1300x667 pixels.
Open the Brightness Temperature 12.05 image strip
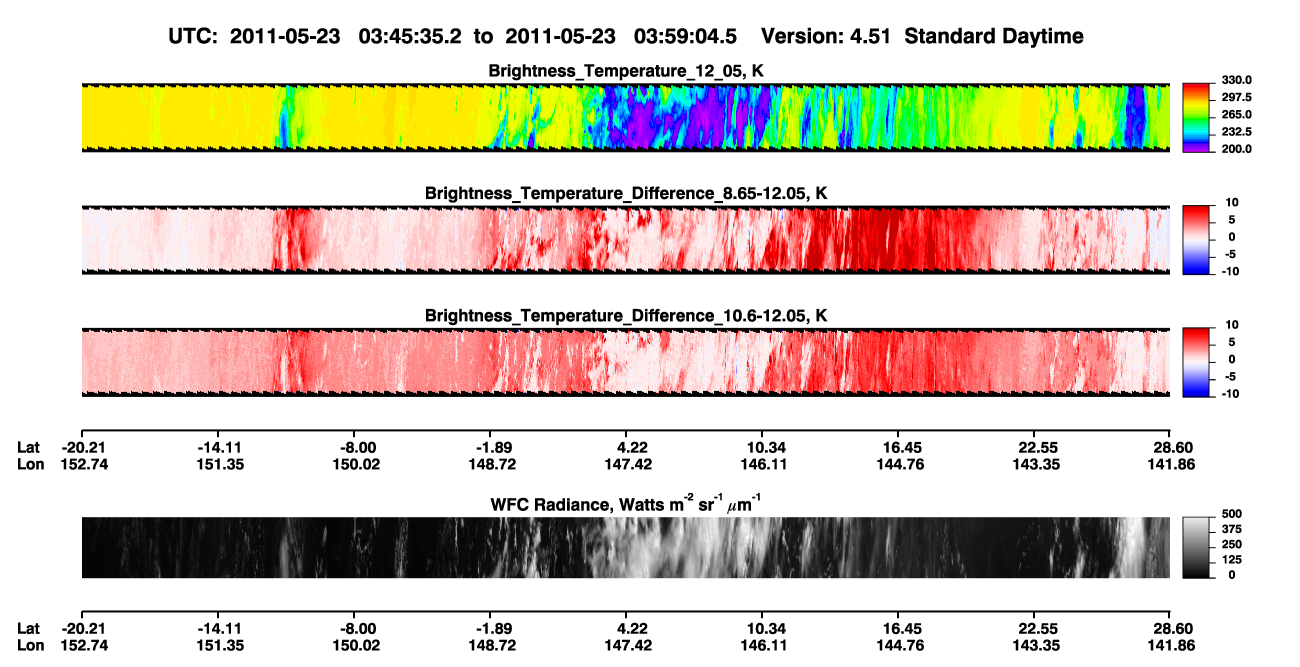625,117
